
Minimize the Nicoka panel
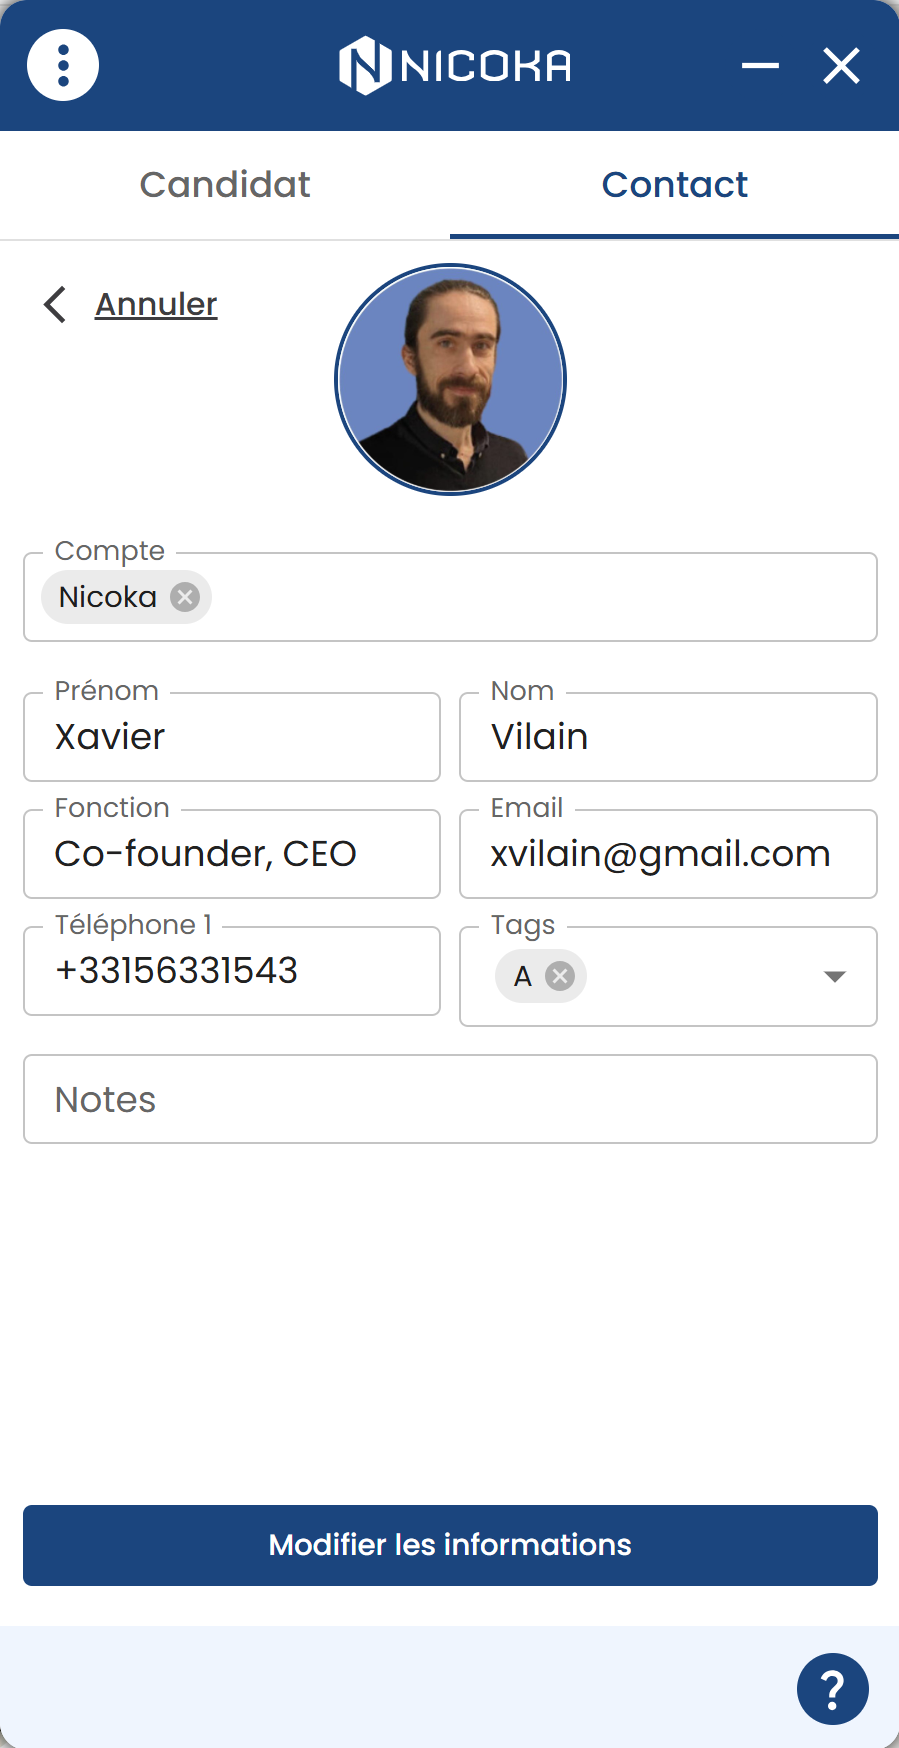tap(760, 66)
